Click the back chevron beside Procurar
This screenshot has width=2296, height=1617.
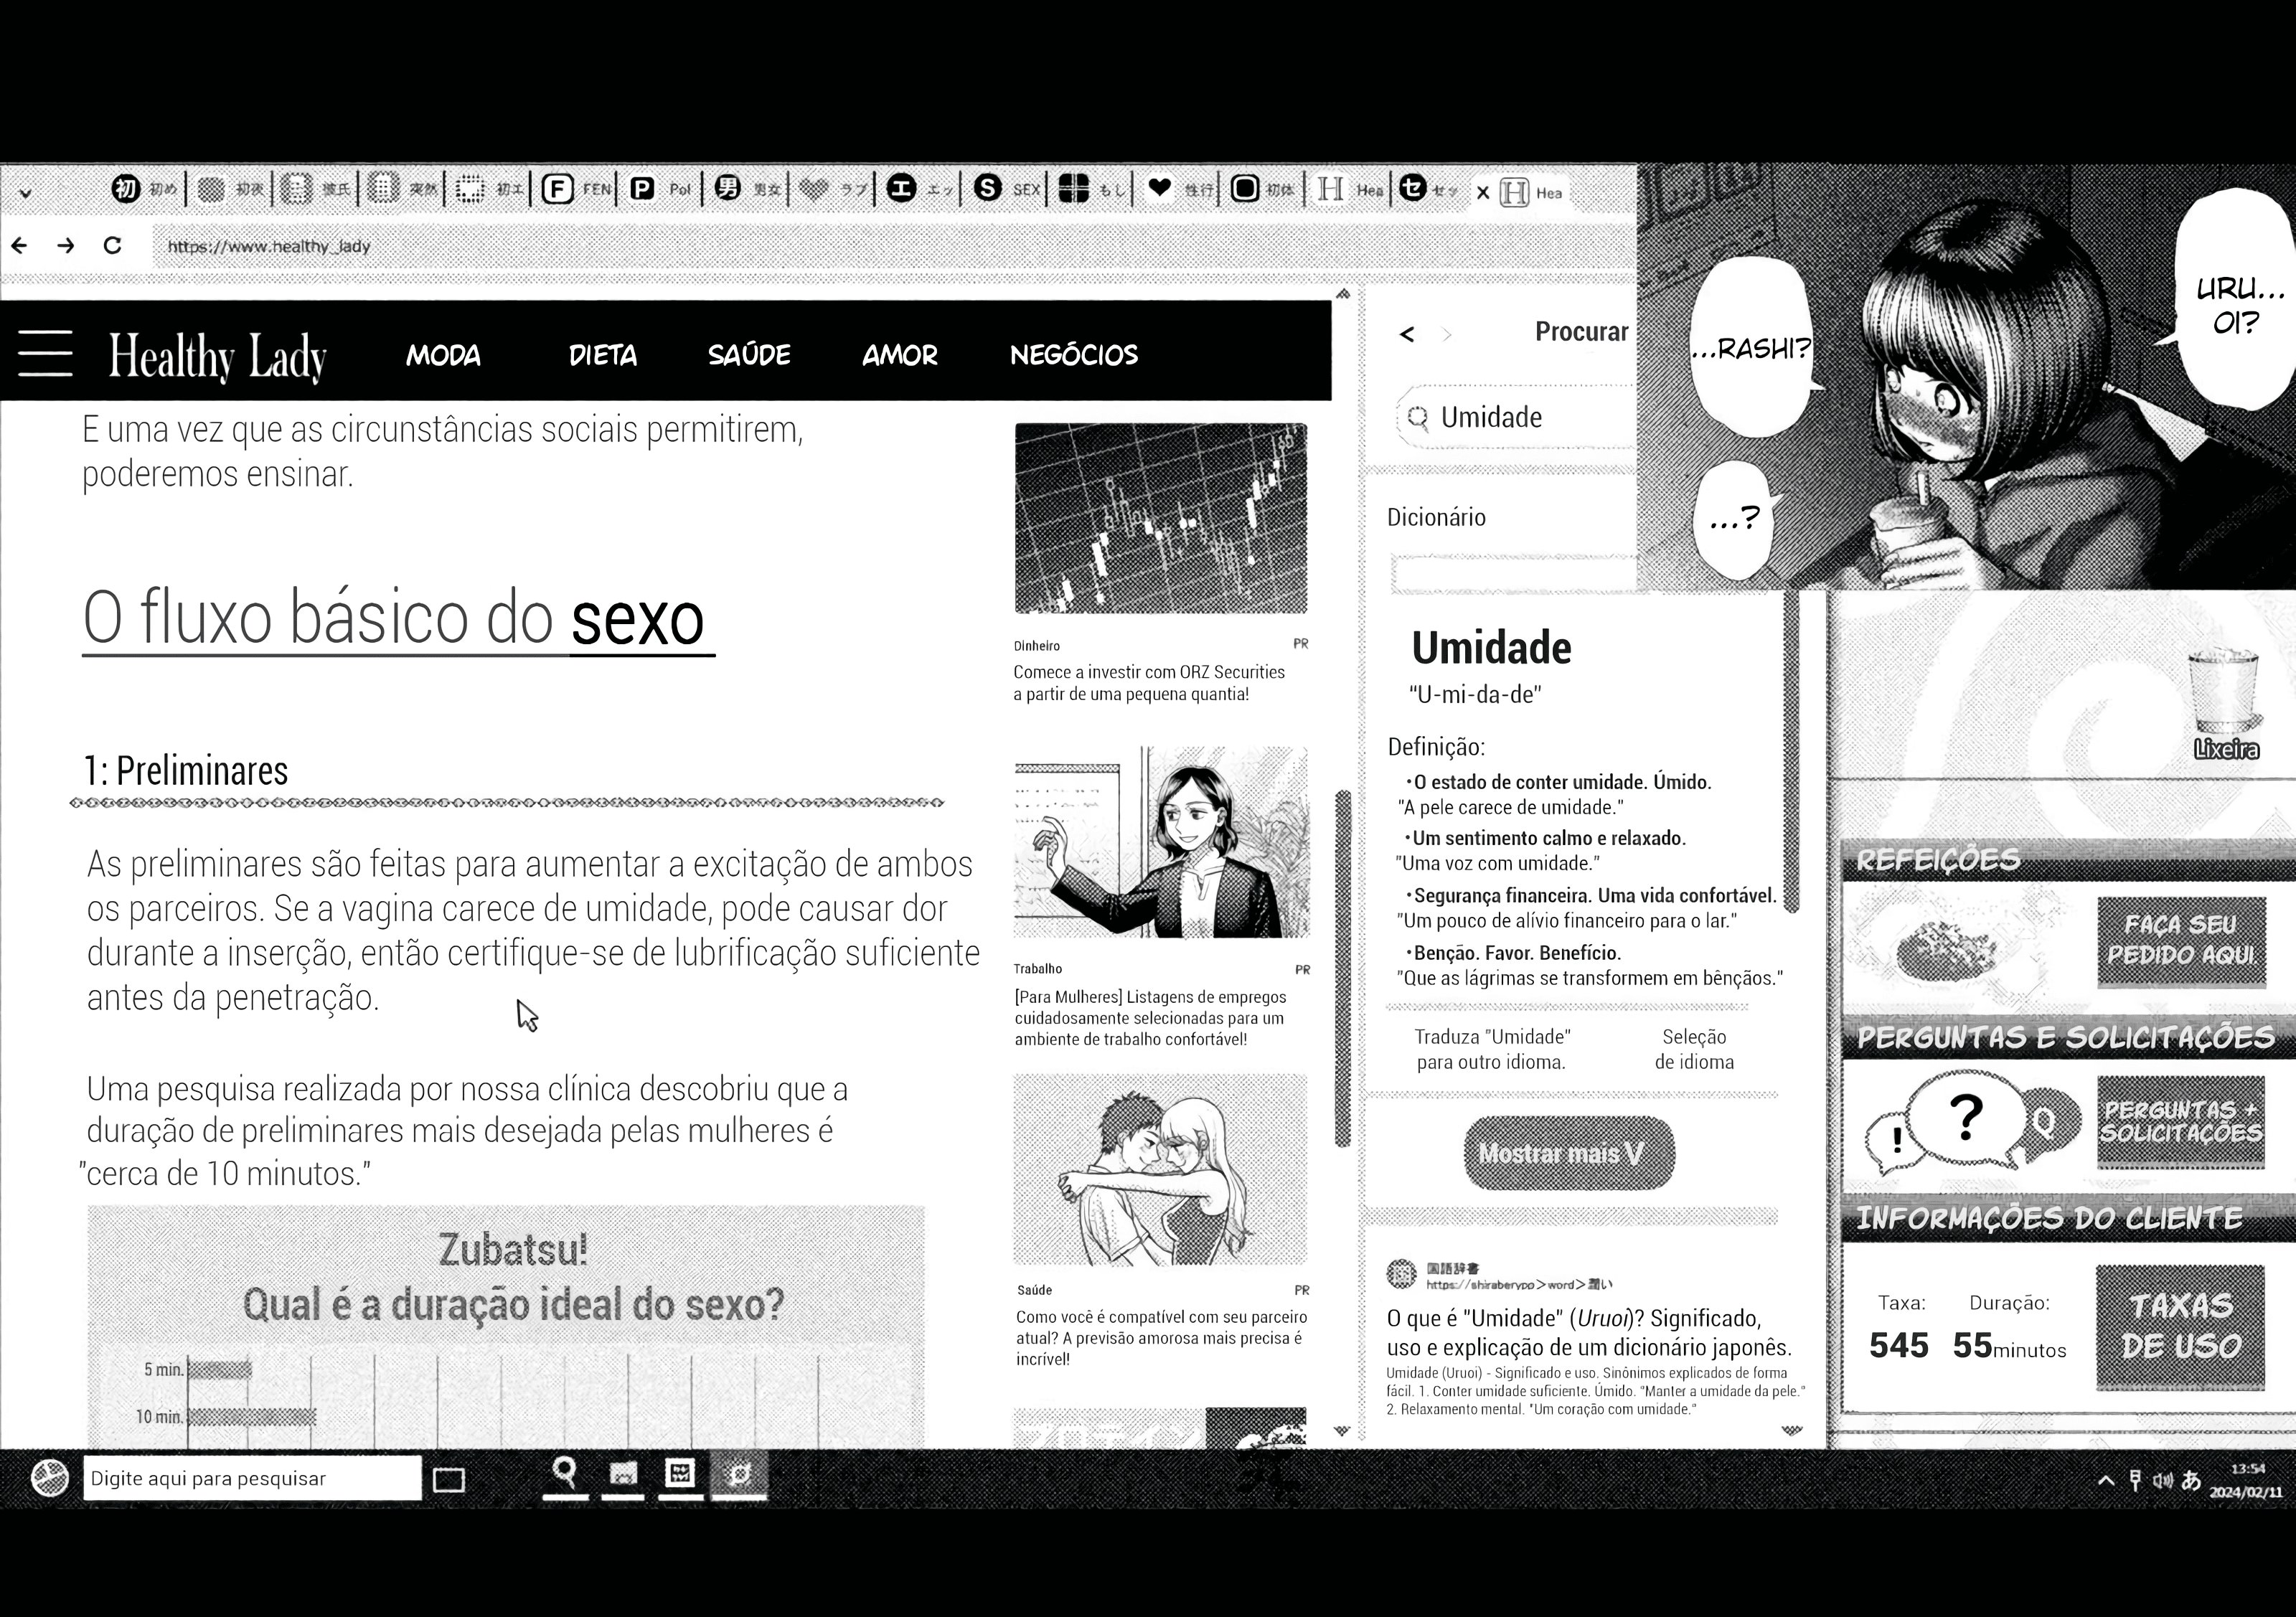click(1407, 334)
